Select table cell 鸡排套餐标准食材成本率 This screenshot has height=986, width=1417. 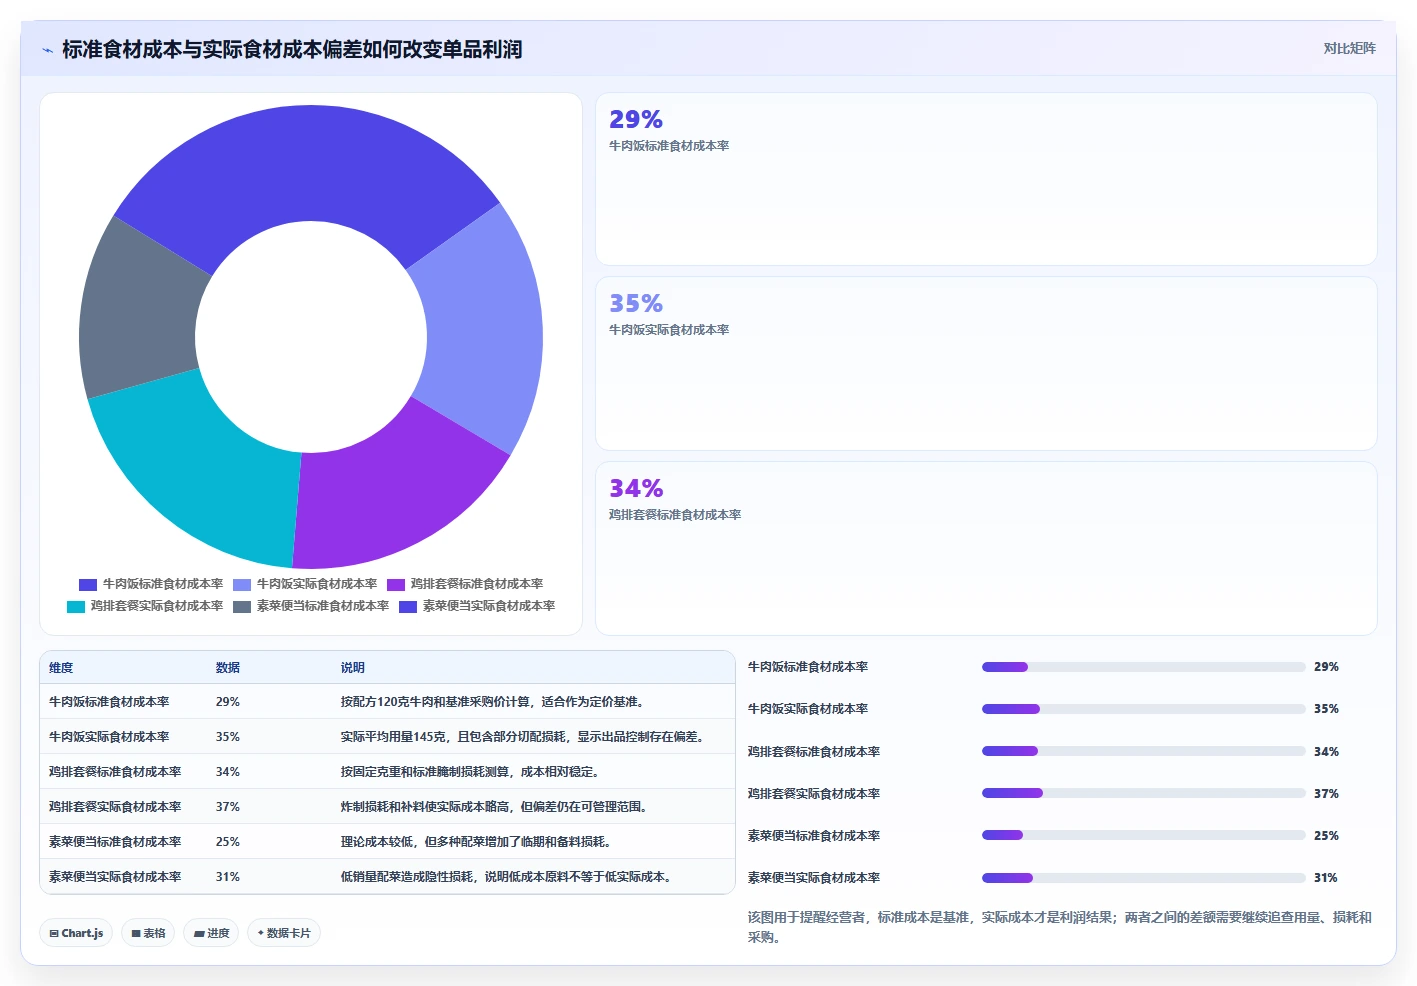point(115,772)
